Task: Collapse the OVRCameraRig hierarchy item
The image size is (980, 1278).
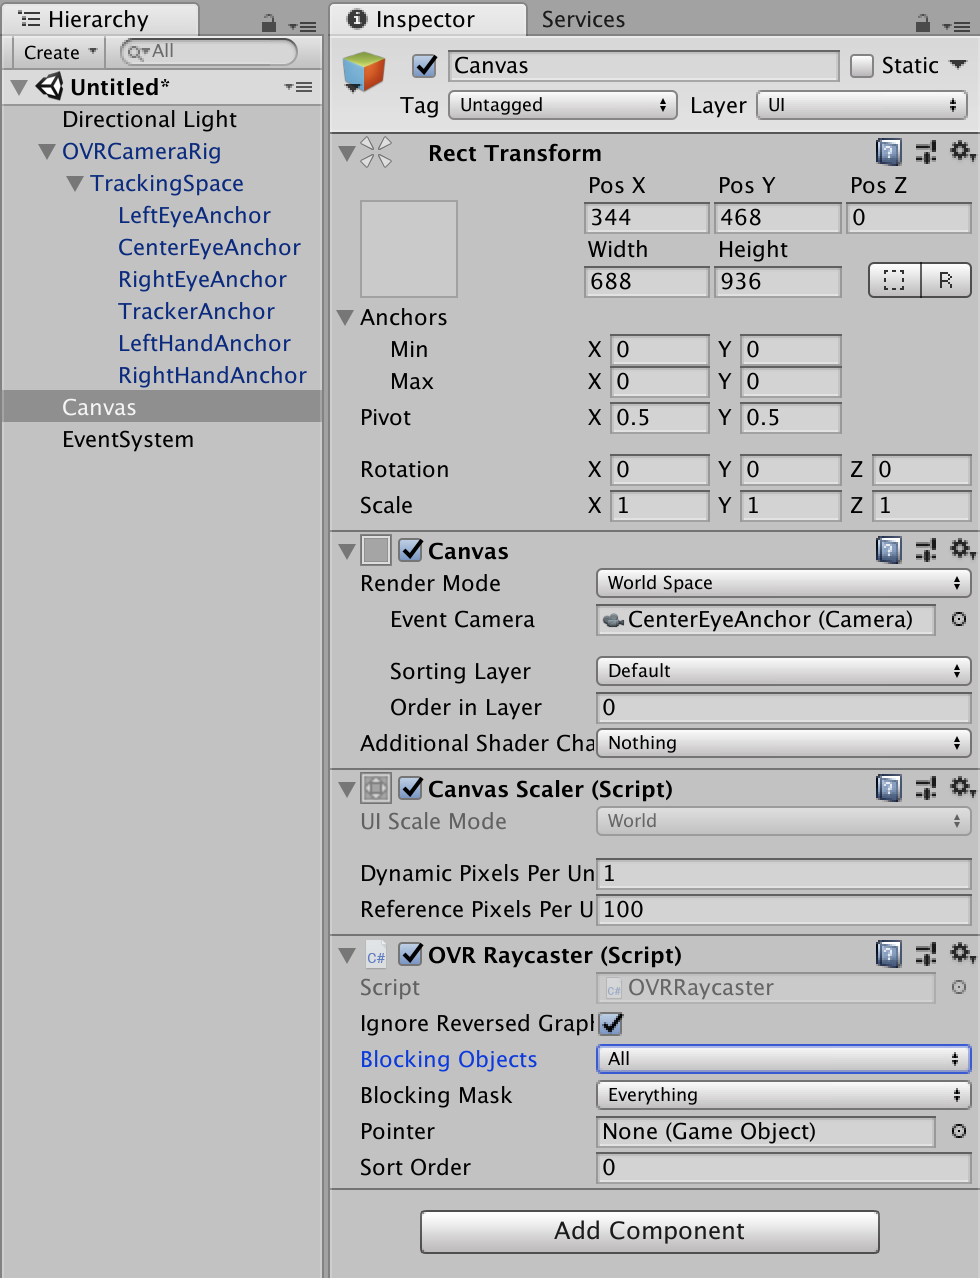Action: [46, 151]
